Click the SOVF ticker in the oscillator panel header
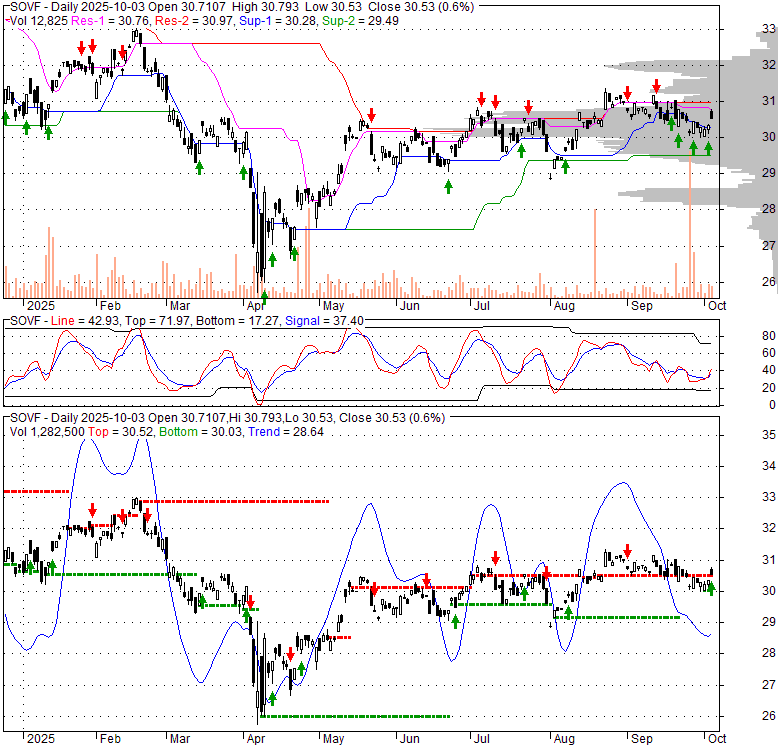The height and width of the screenshot is (745, 780). (x=25, y=321)
